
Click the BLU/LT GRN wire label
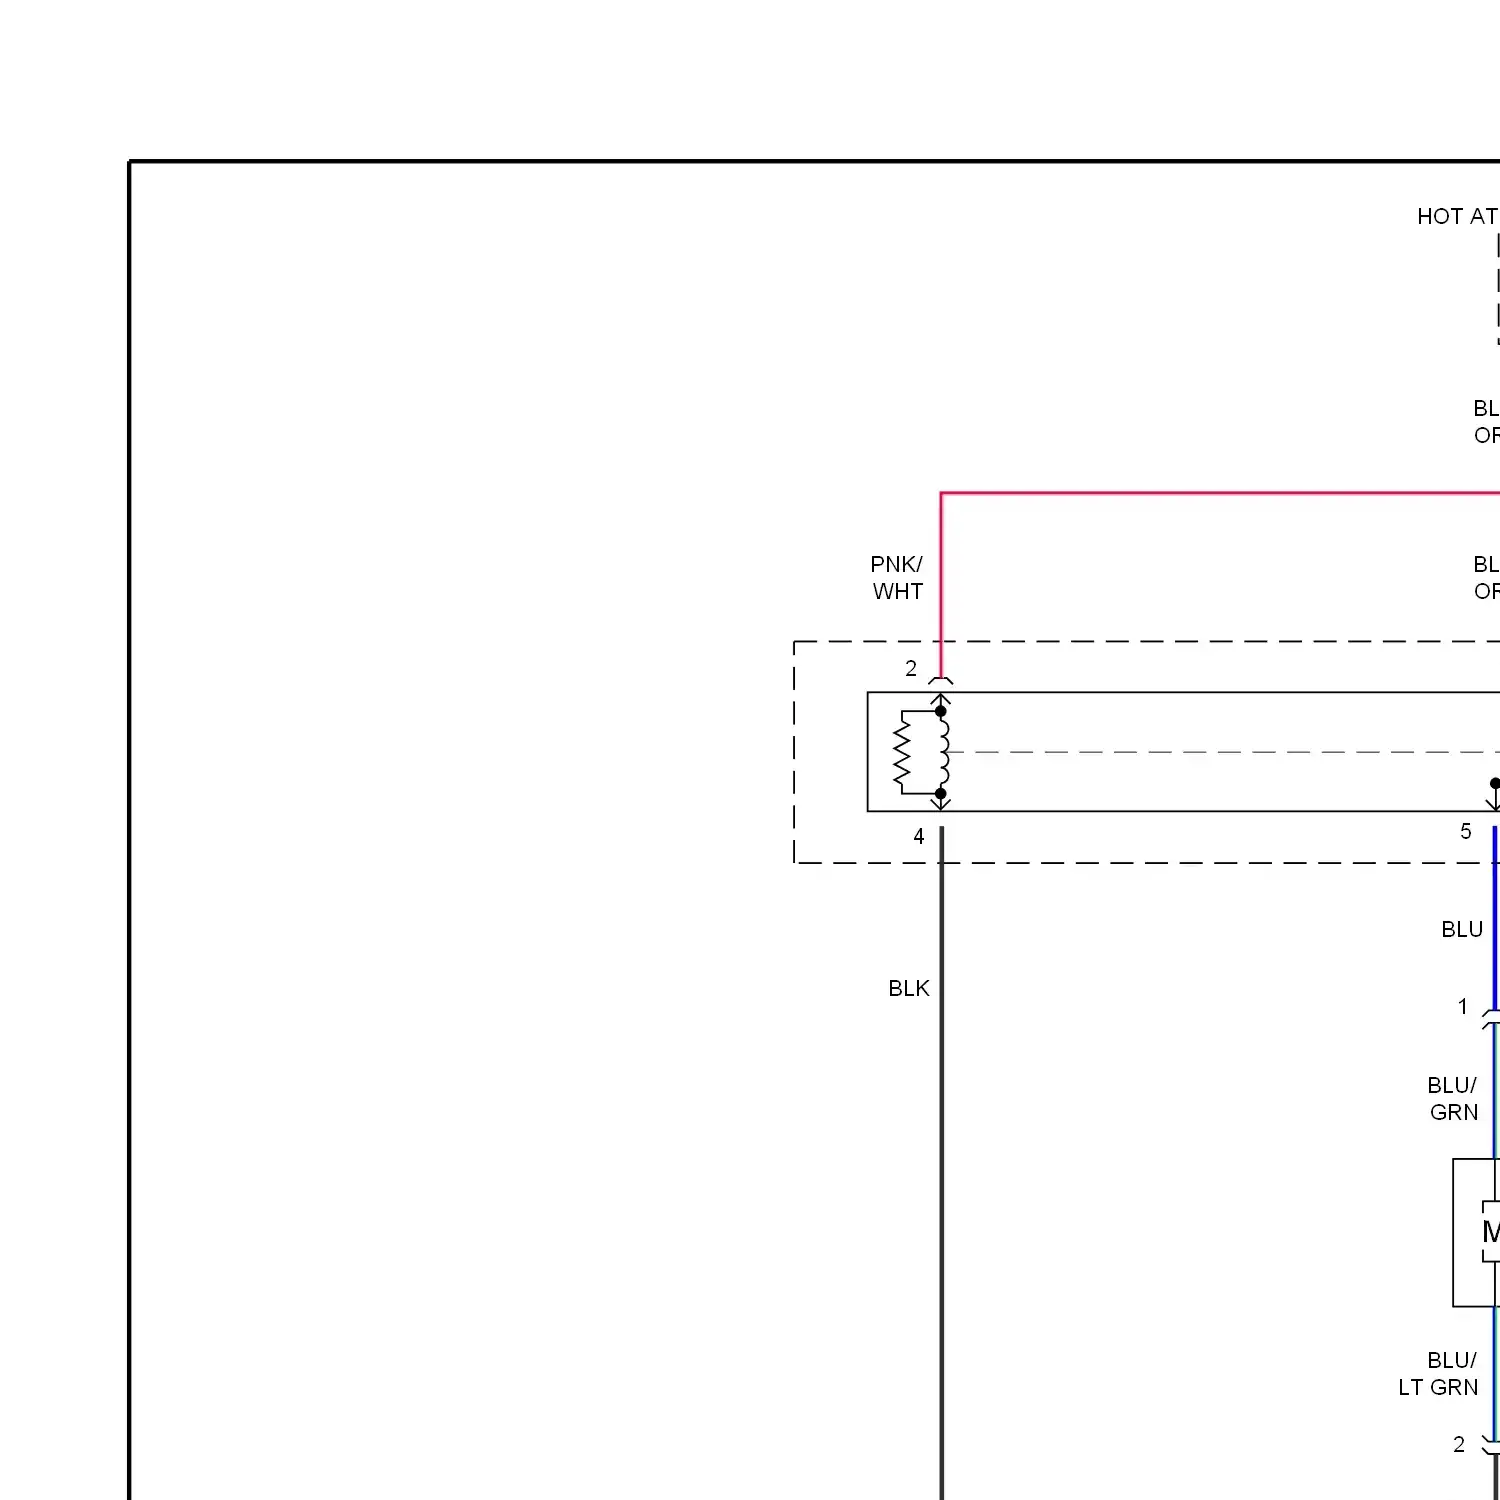tap(1438, 1374)
